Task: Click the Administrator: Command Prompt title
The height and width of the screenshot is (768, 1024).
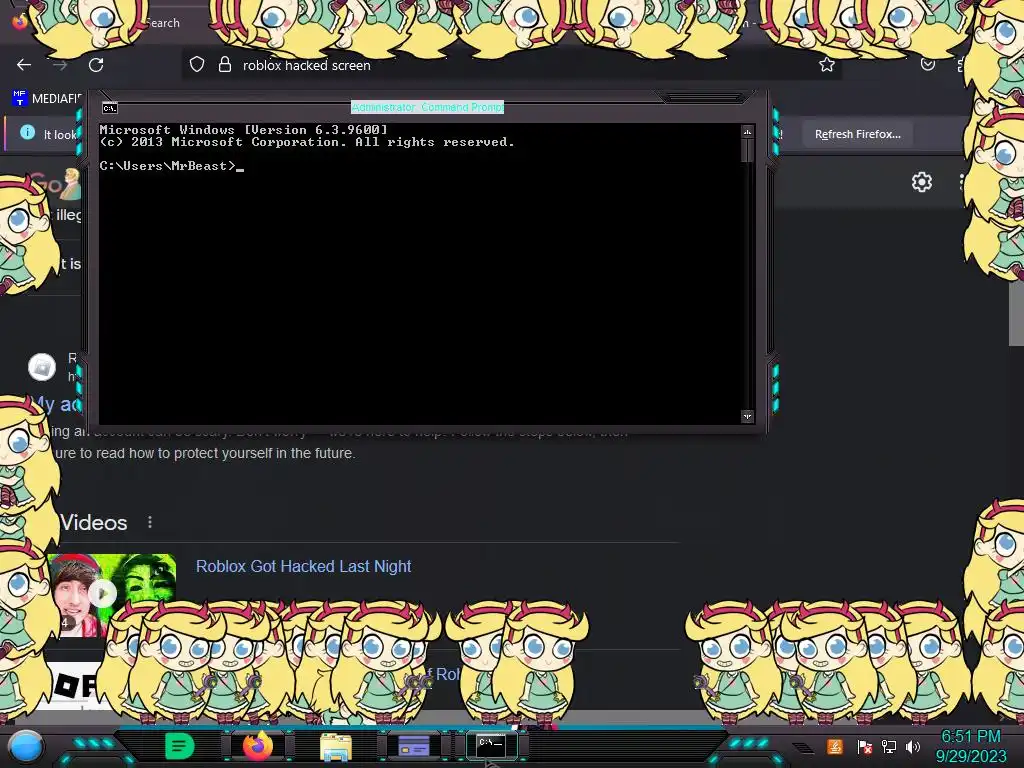Action: (427, 107)
